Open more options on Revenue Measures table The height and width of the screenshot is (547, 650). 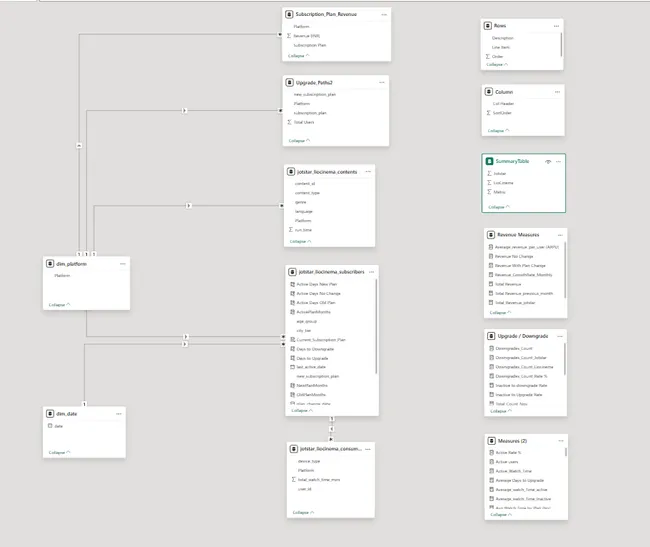coord(560,235)
